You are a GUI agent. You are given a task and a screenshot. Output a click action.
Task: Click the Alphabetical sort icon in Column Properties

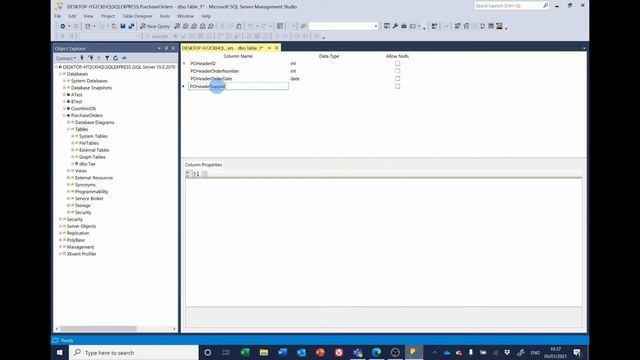point(196,174)
